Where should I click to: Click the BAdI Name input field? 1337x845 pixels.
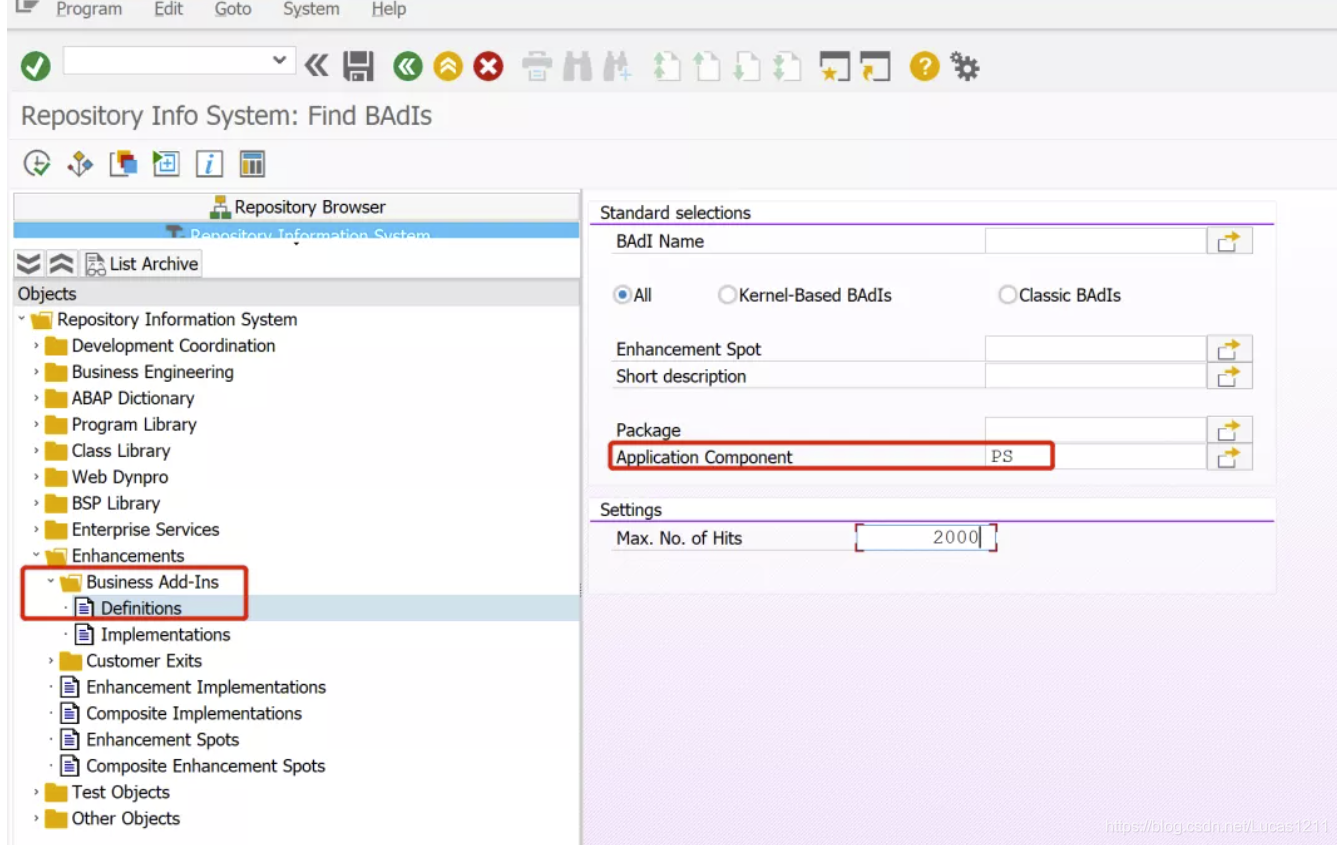click(1095, 241)
